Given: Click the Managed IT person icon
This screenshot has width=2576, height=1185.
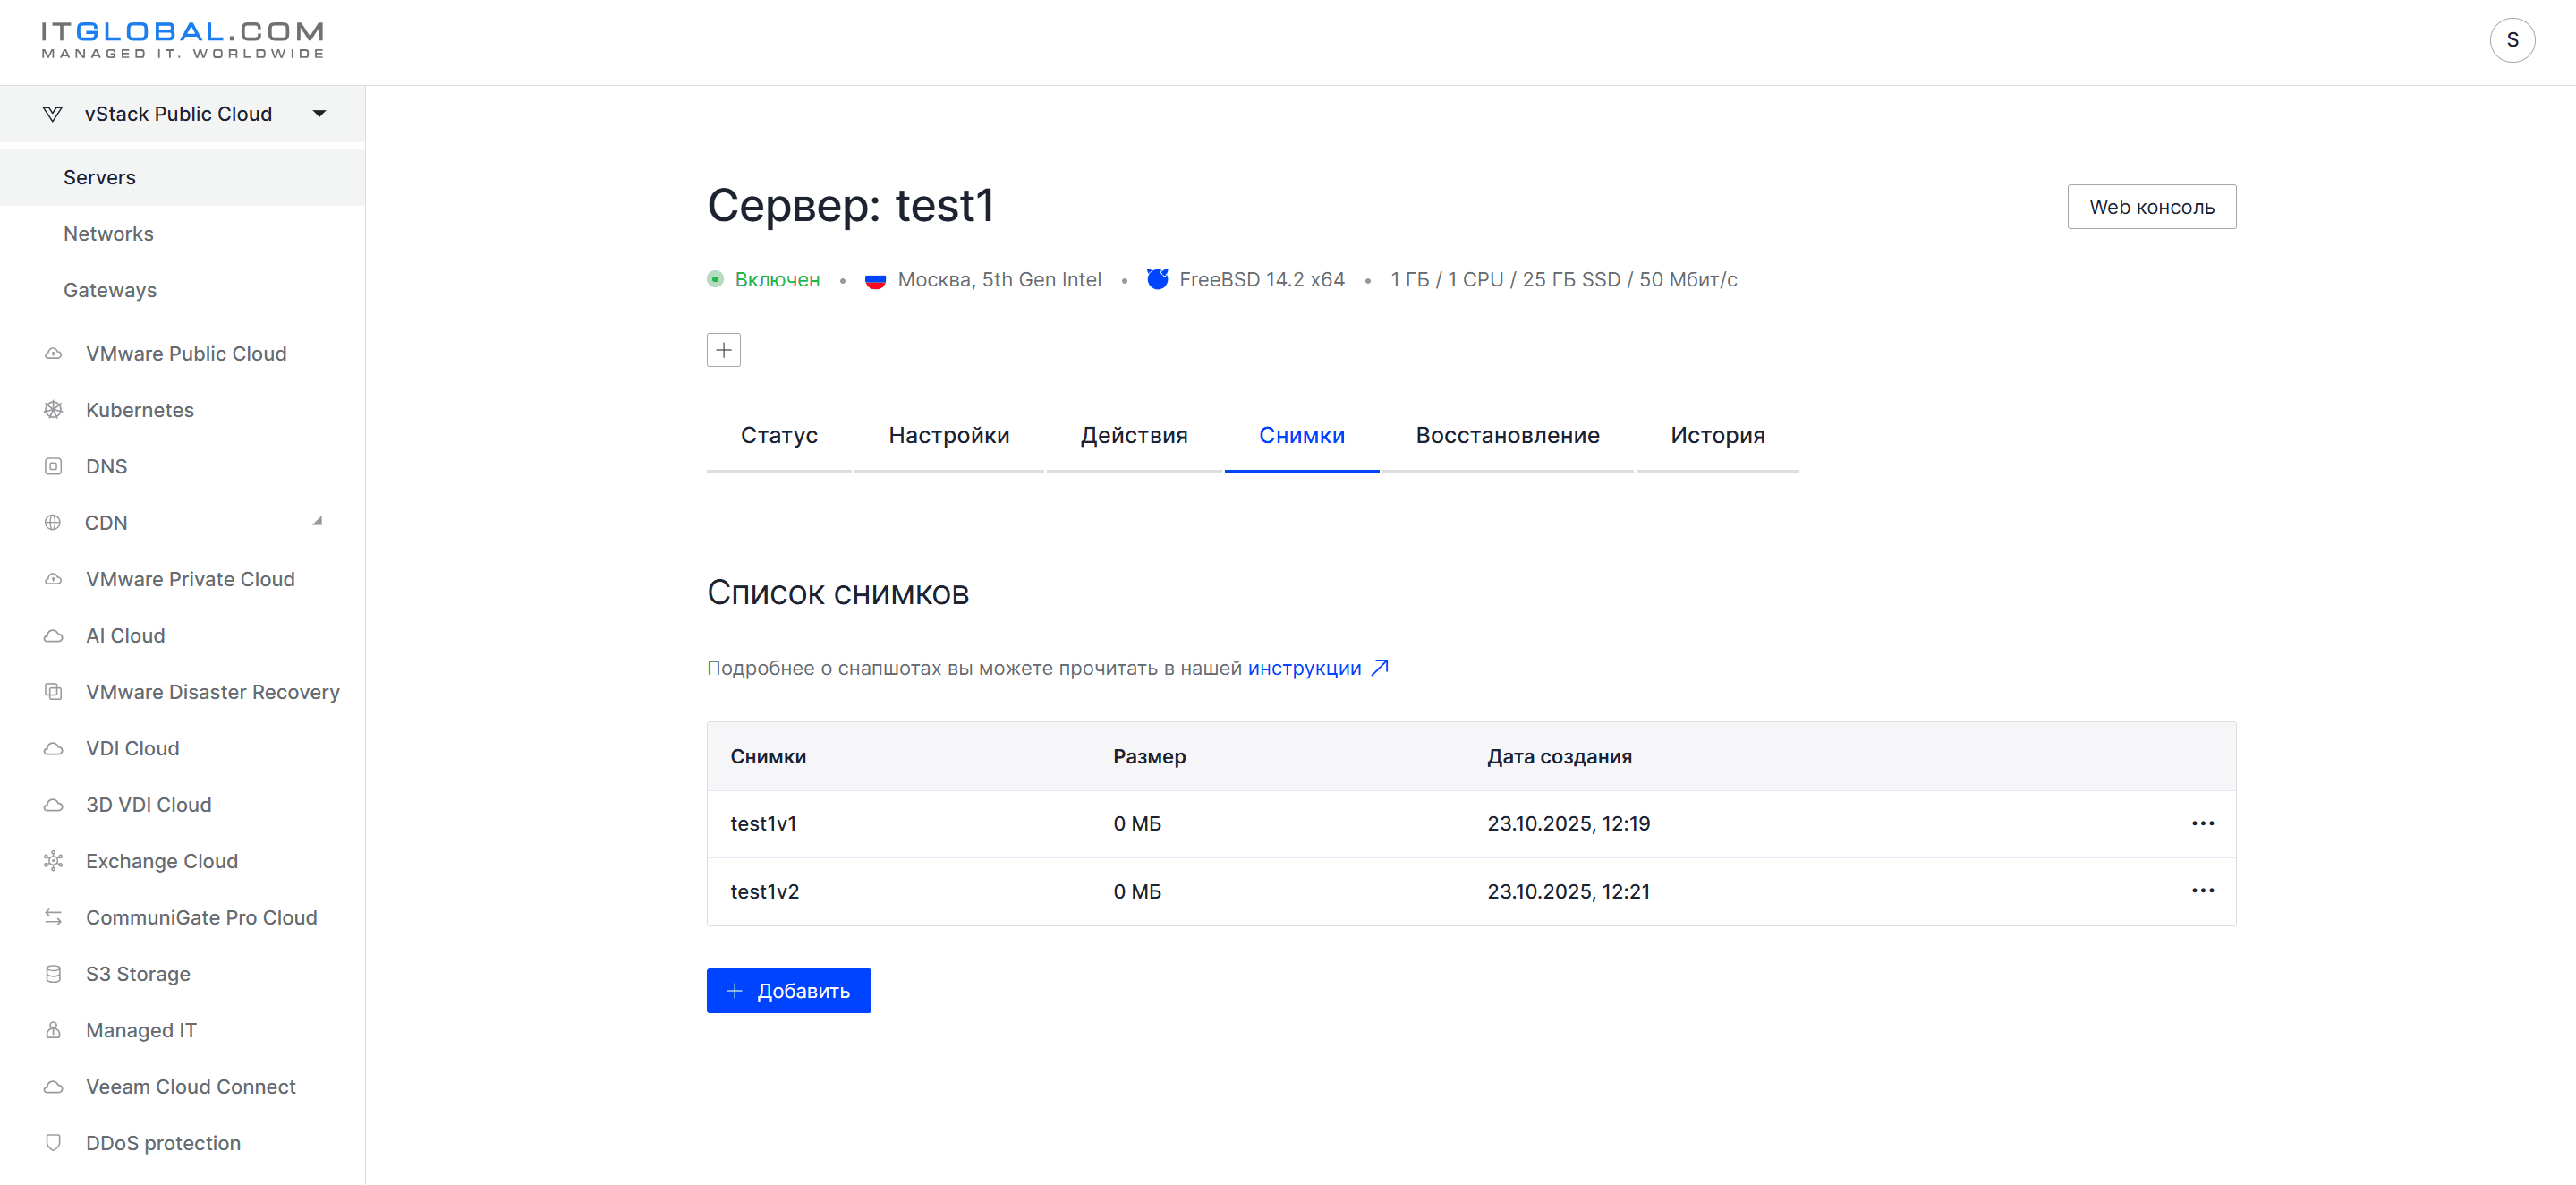Looking at the screenshot, I should (54, 1030).
